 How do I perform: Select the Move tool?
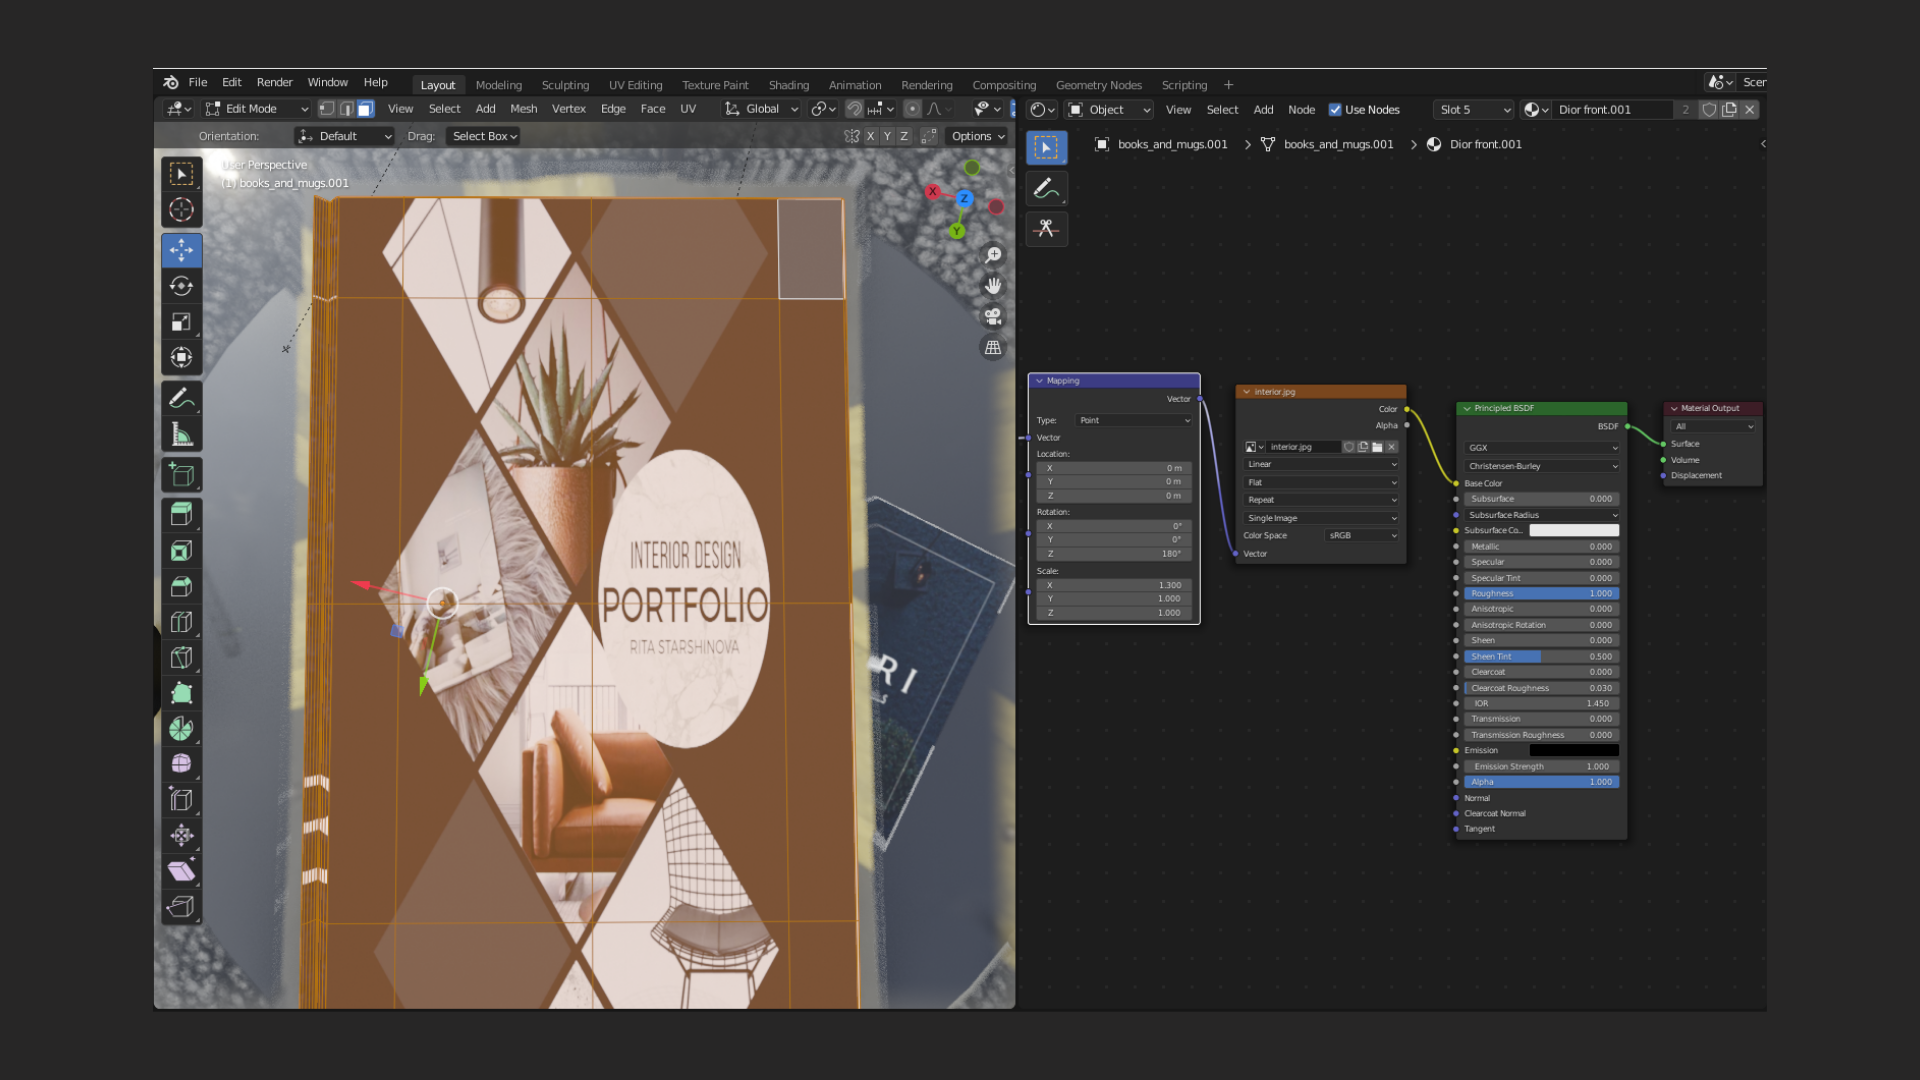181,250
